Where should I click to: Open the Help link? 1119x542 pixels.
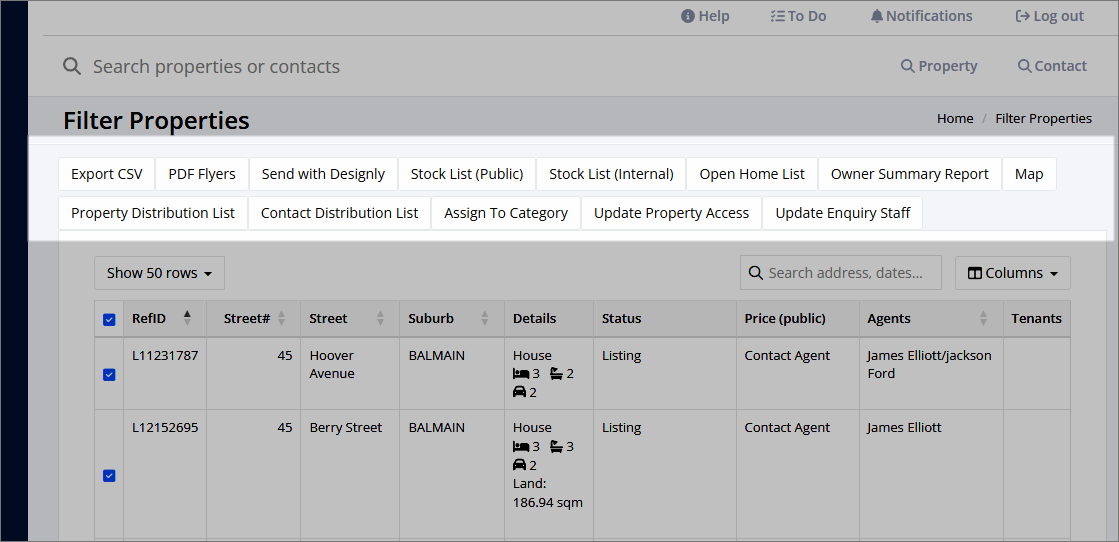point(705,16)
